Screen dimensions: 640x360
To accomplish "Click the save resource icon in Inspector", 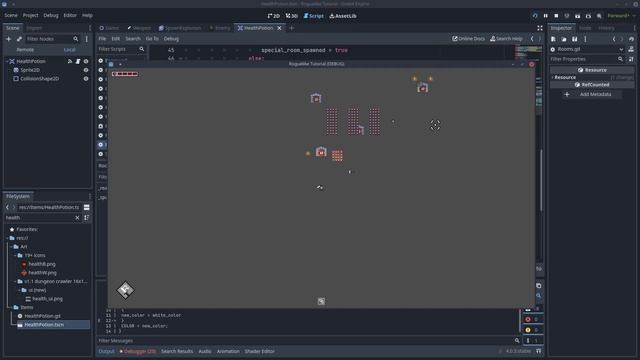I will [x=574, y=39].
